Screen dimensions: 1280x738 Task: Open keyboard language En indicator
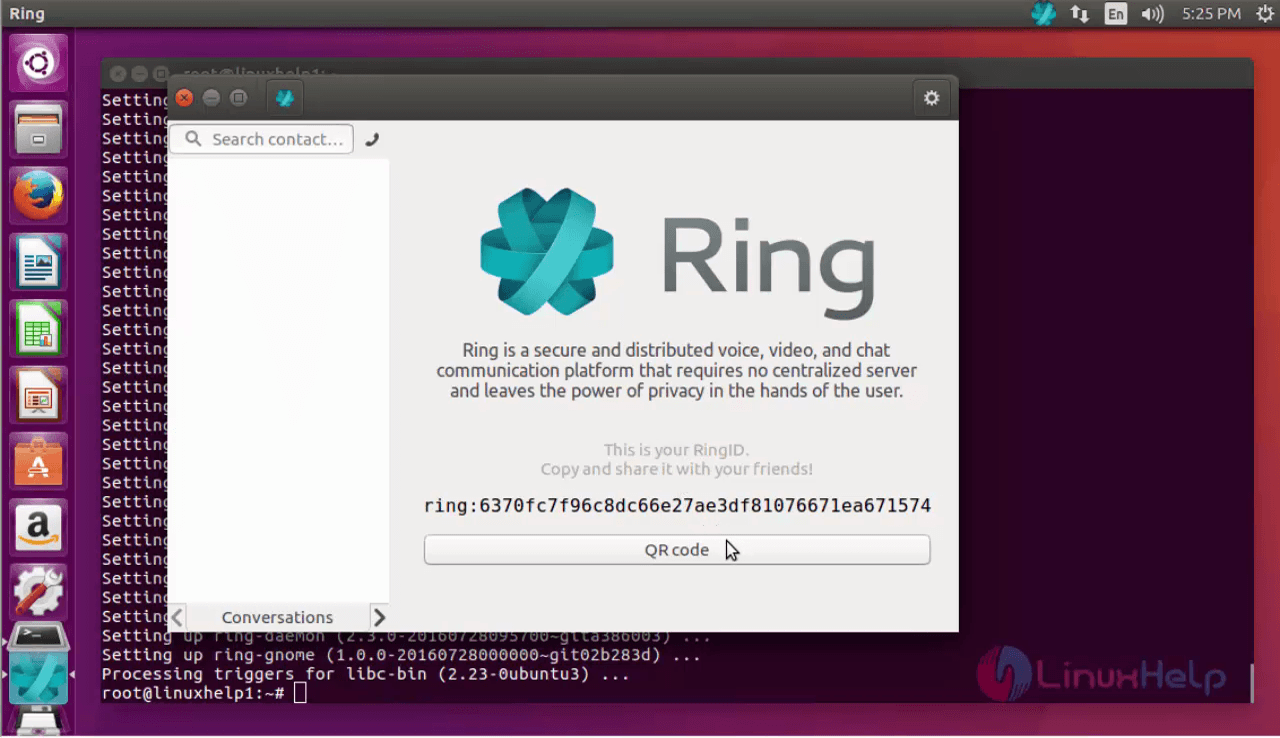coord(1116,14)
